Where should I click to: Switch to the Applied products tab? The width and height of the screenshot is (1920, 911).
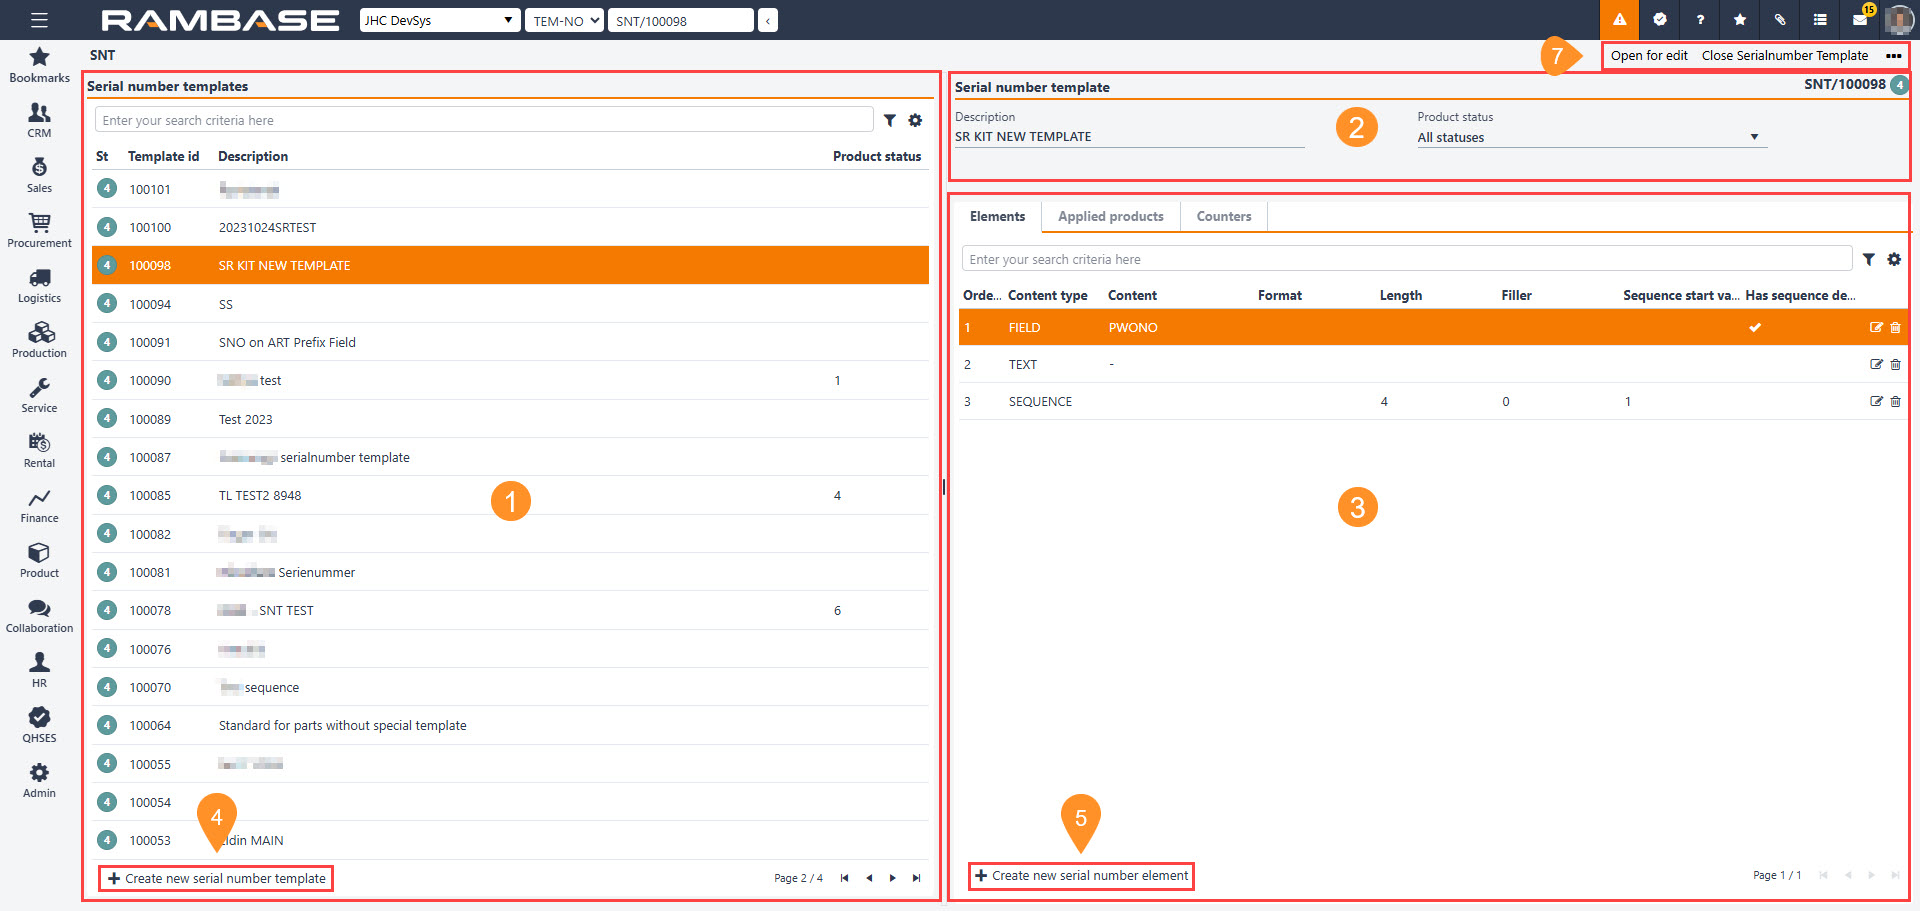(1110, 216)
